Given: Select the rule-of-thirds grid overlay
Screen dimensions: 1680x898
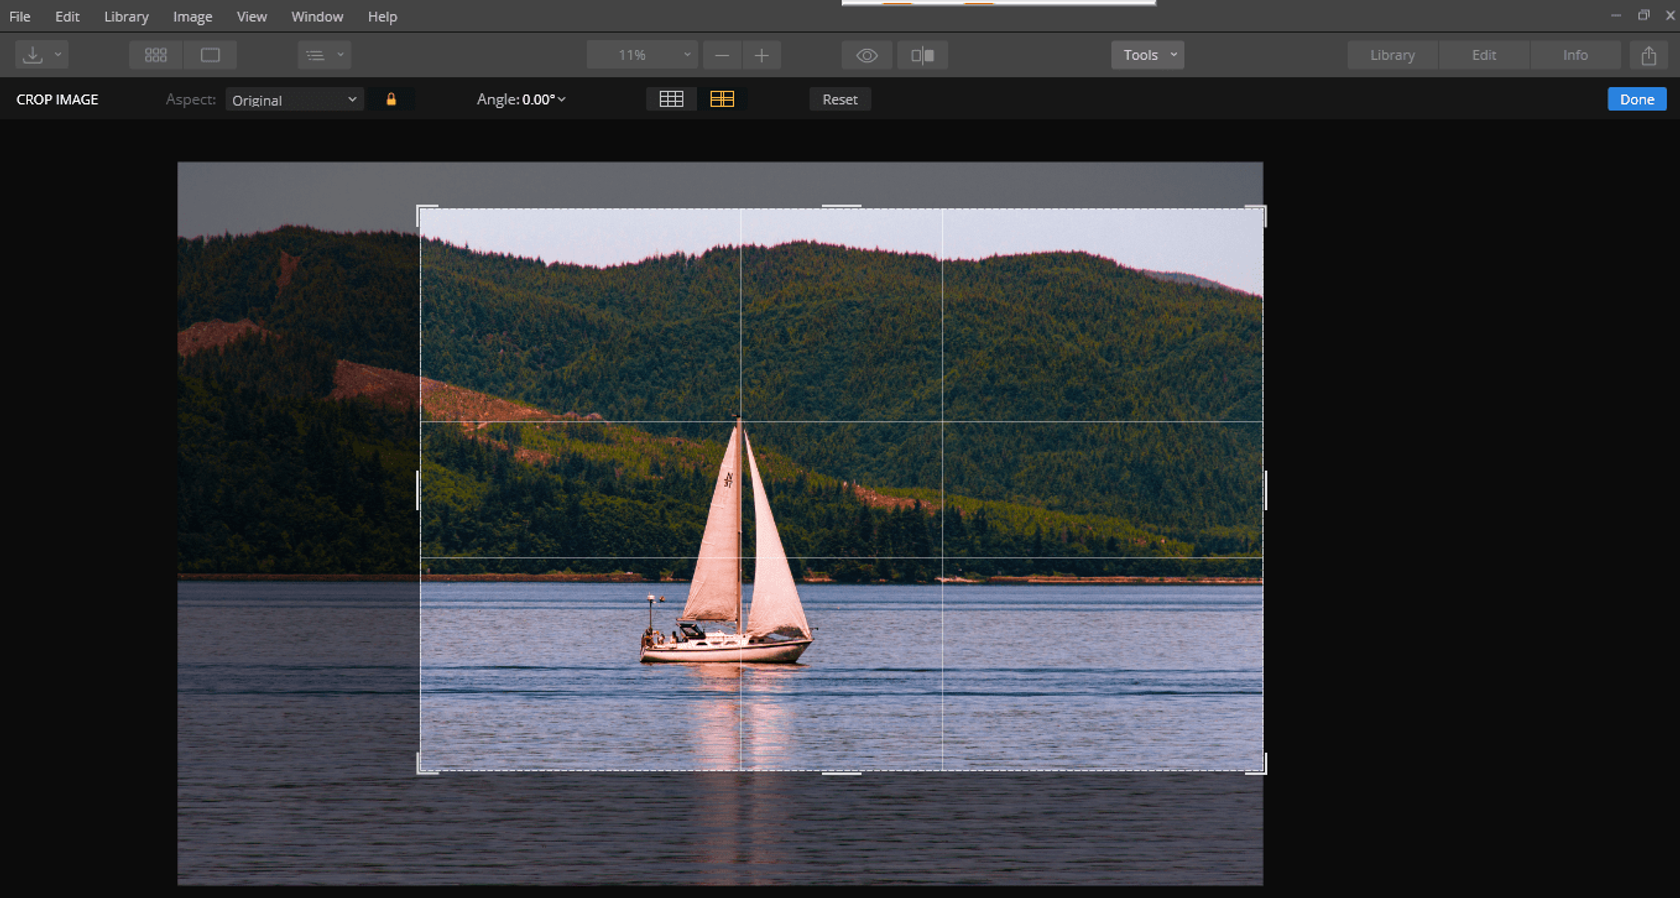Looking at the screenshot, I should click(671, 99).
